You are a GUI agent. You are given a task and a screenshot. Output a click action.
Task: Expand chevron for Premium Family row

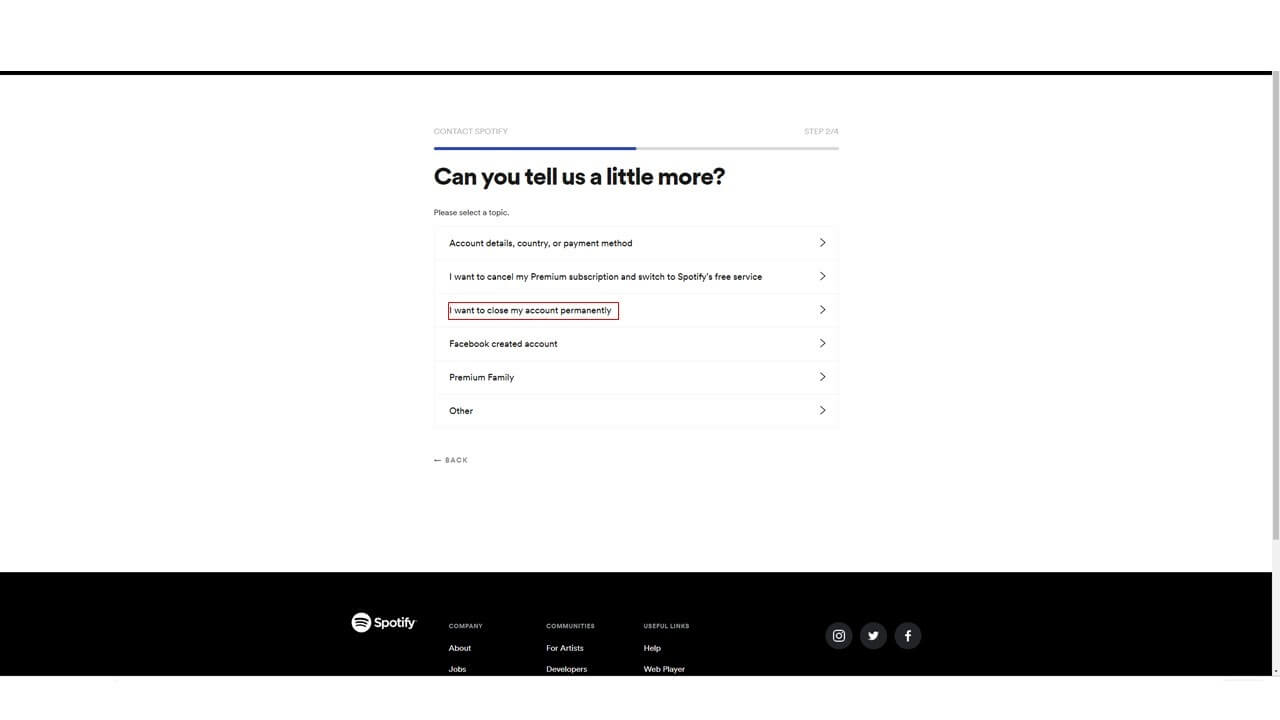pyautogui.click(x=822, y=377)
